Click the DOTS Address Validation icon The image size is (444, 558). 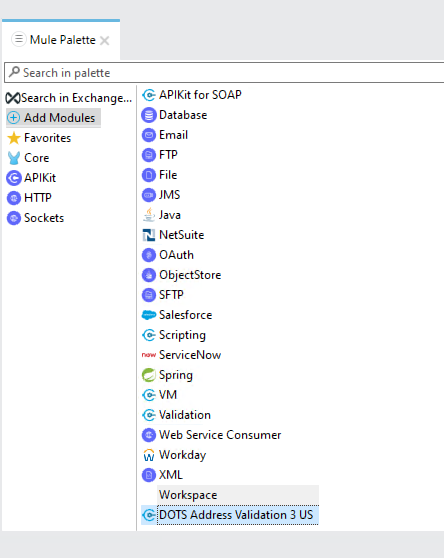(x=149, y=515)
